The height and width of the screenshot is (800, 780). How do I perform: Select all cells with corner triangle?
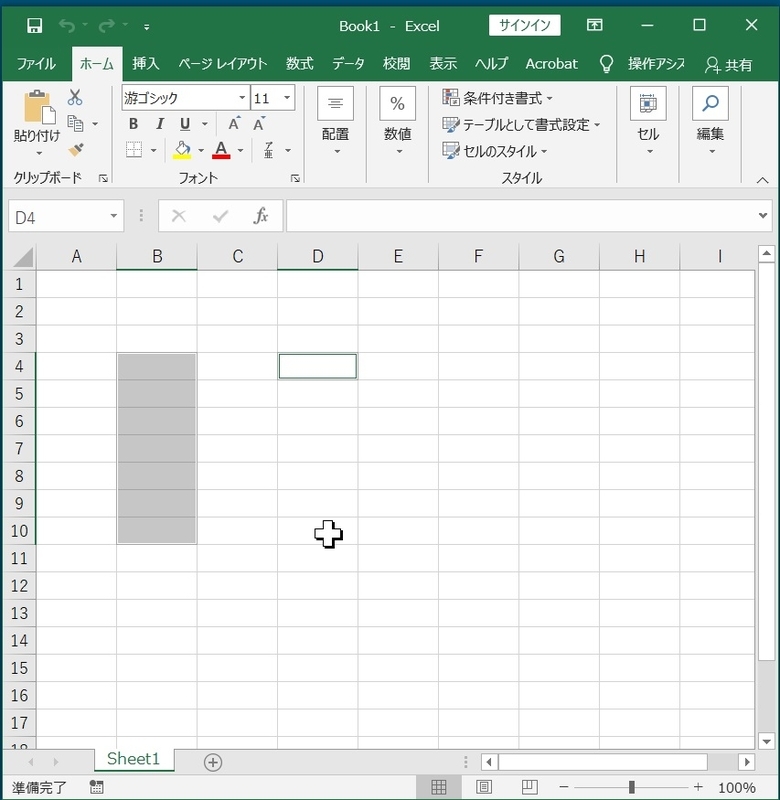tap(22, 257)
